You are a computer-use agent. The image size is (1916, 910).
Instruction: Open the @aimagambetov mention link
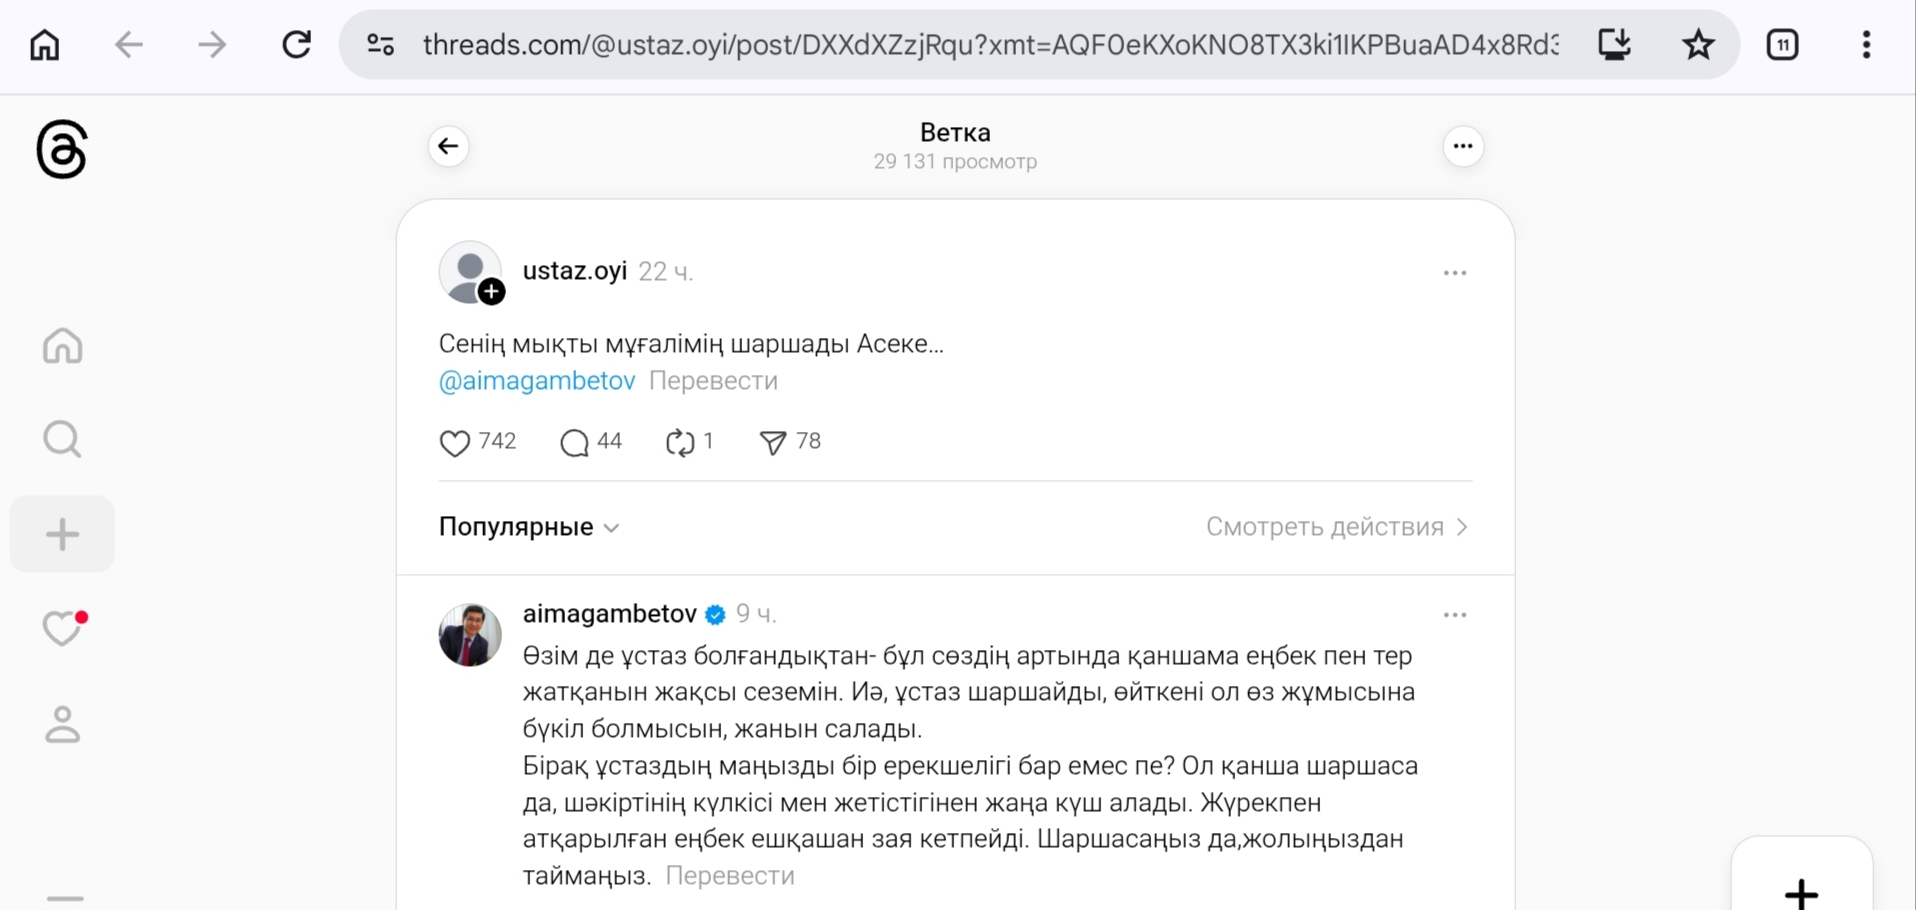(537, 381)
